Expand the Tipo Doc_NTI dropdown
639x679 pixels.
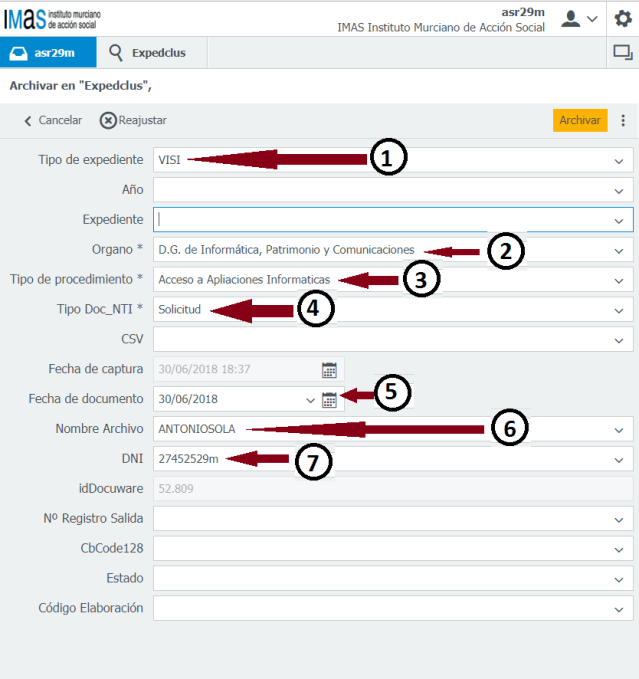tap(619, 310)
